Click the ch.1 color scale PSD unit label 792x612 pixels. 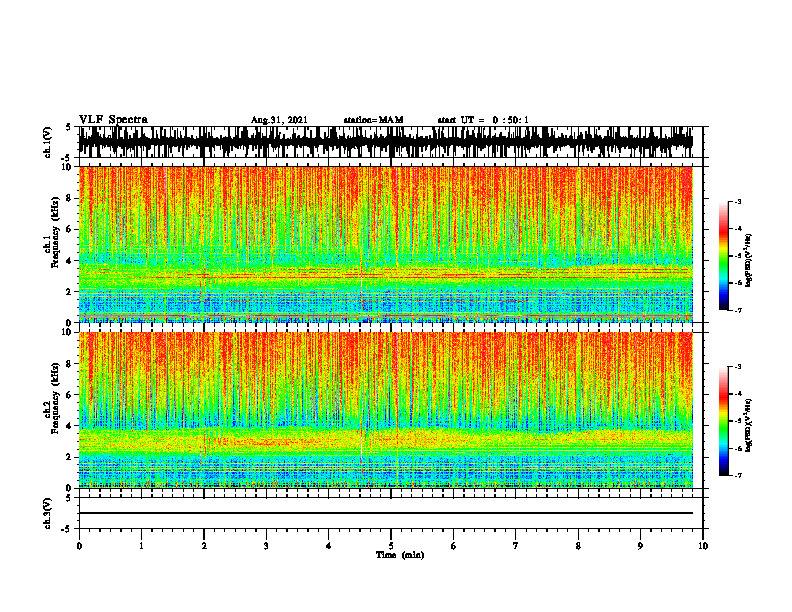click(749, 261)
